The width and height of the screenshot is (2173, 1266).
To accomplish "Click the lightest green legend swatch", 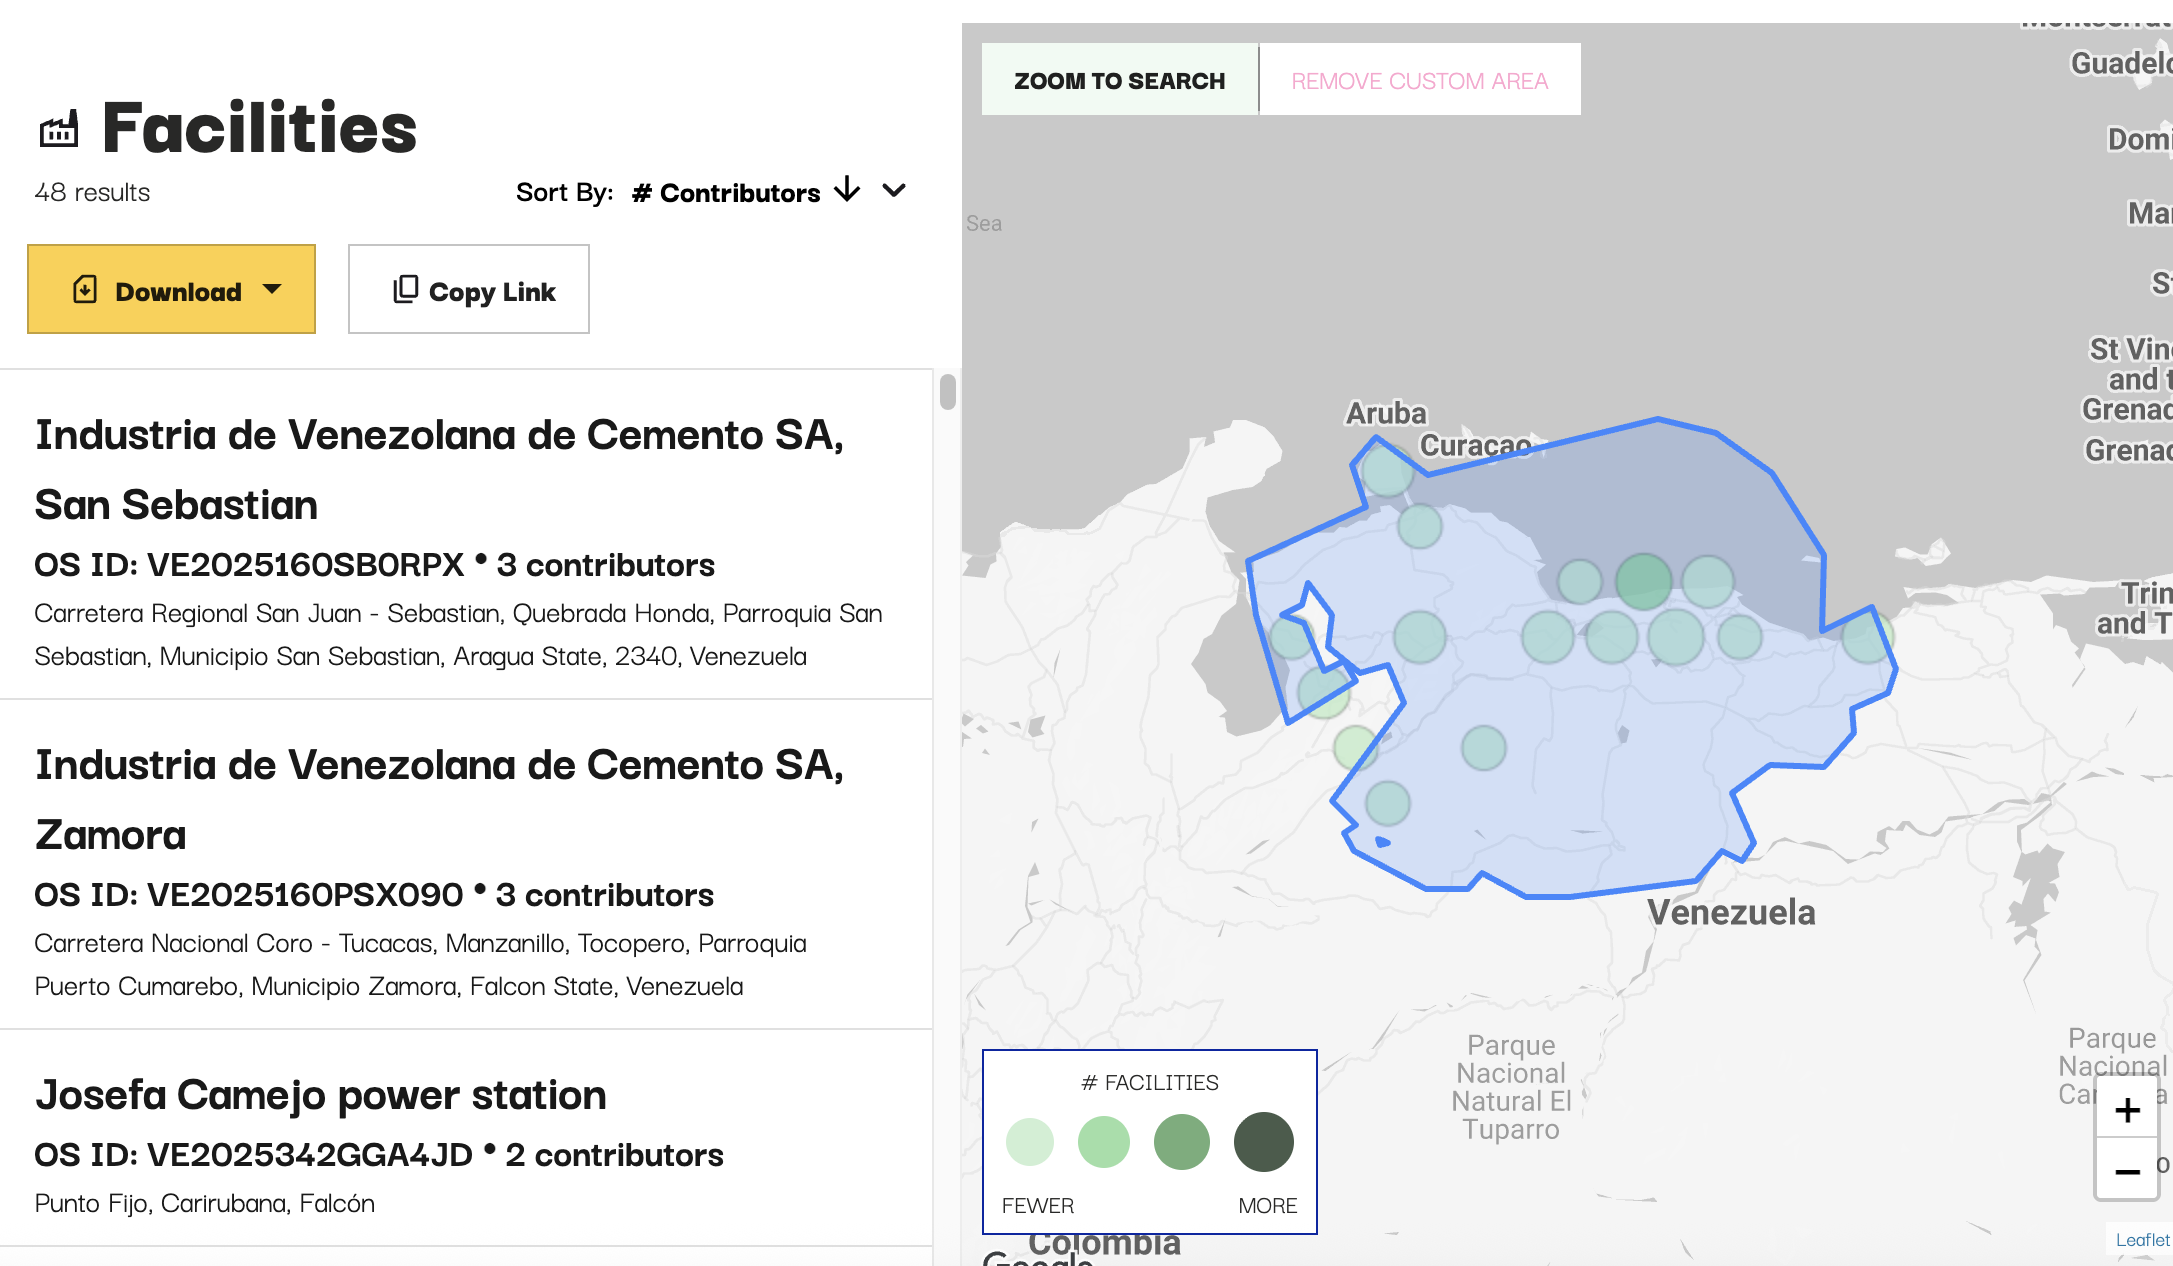I will tap(1029, 1142).
